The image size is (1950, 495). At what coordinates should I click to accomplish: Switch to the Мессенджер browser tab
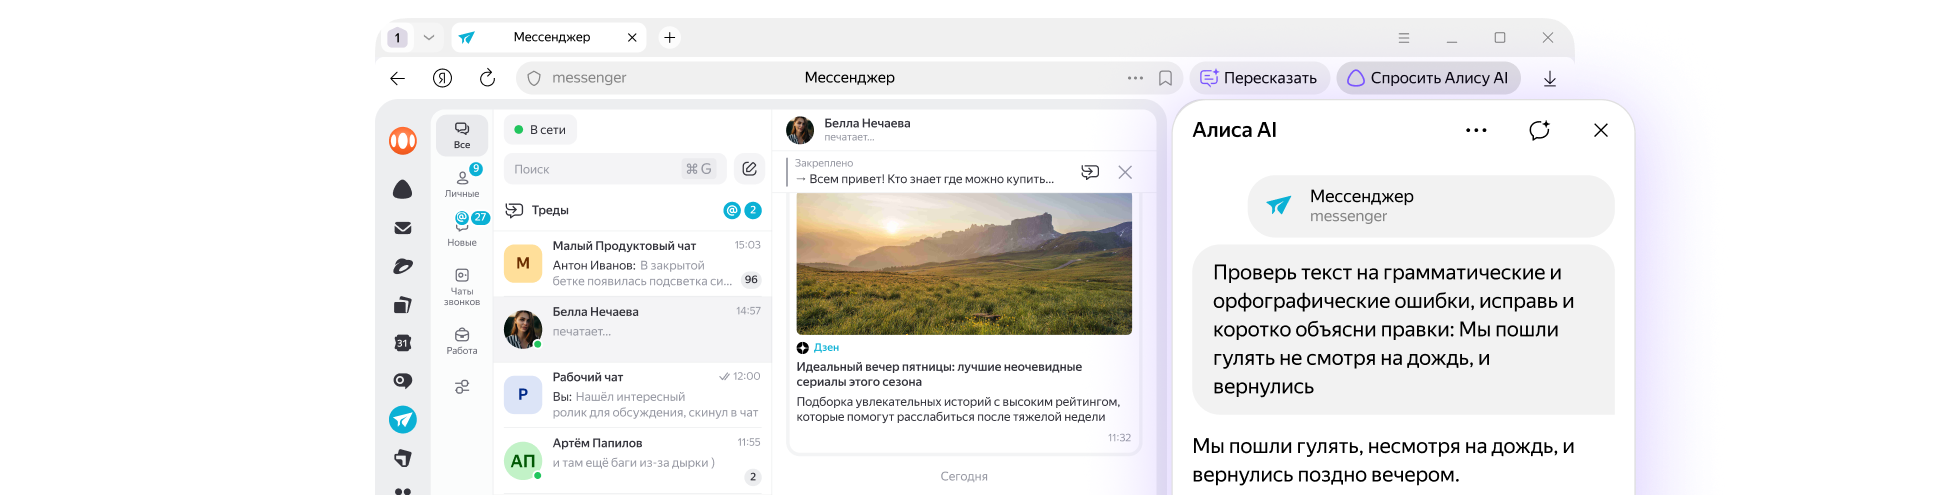549,38
